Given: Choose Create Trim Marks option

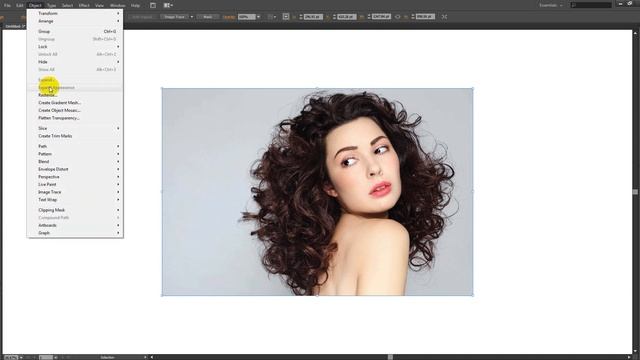Looking at the screenshot, I should (75, 136).
